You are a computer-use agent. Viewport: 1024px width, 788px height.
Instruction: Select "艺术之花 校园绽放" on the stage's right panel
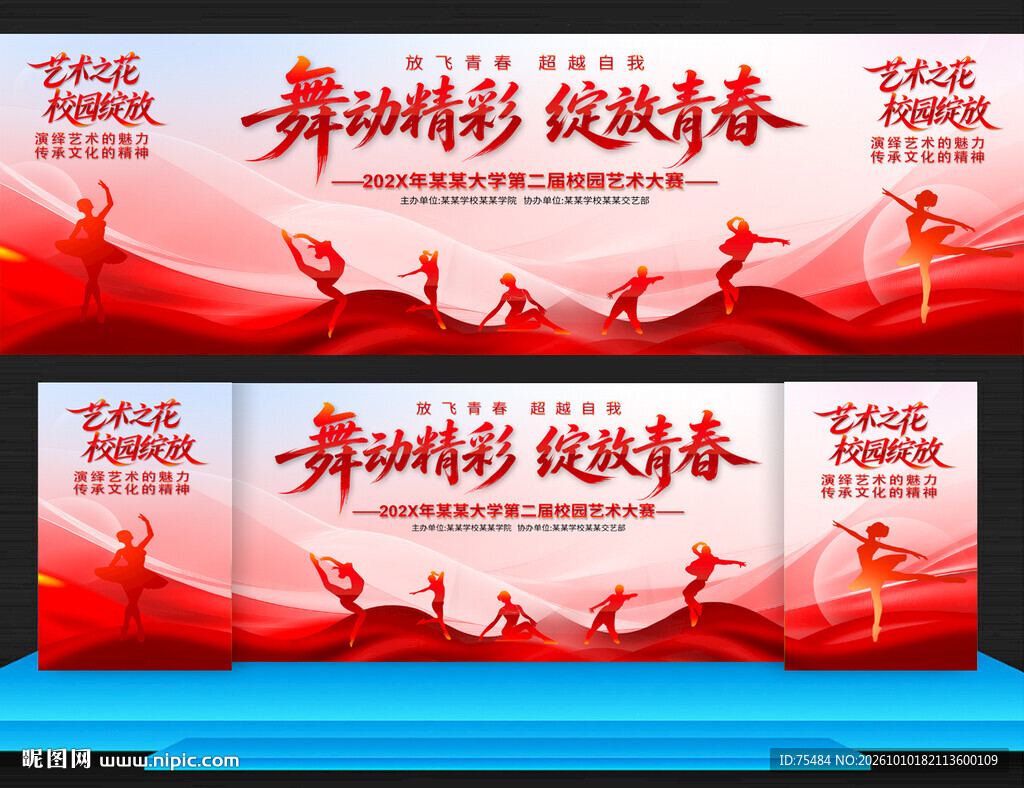pyautogui.click(x=883, y=435)
